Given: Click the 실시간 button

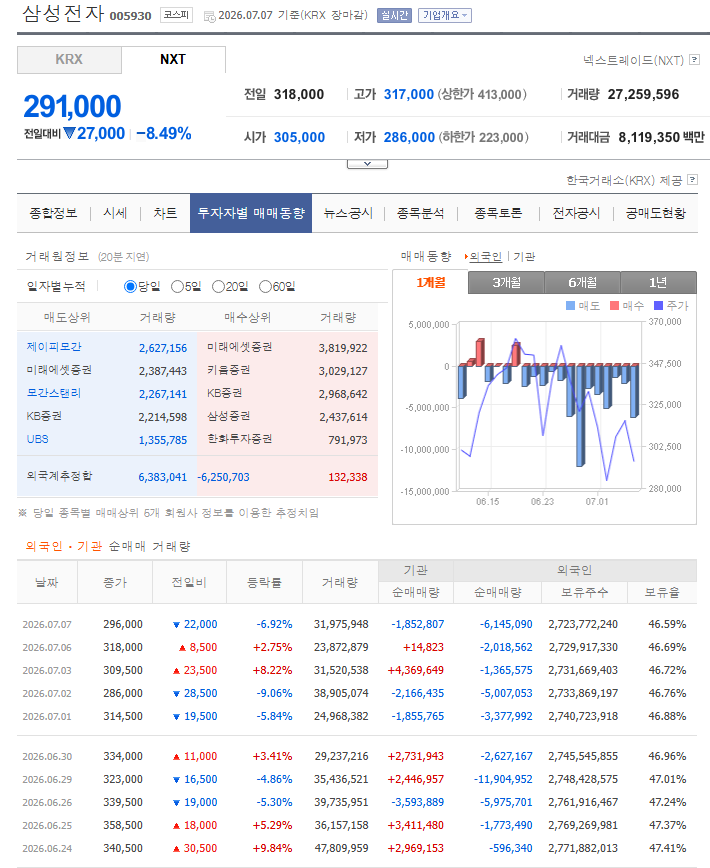Looking at the screenshot, I should tap(395, 16).
